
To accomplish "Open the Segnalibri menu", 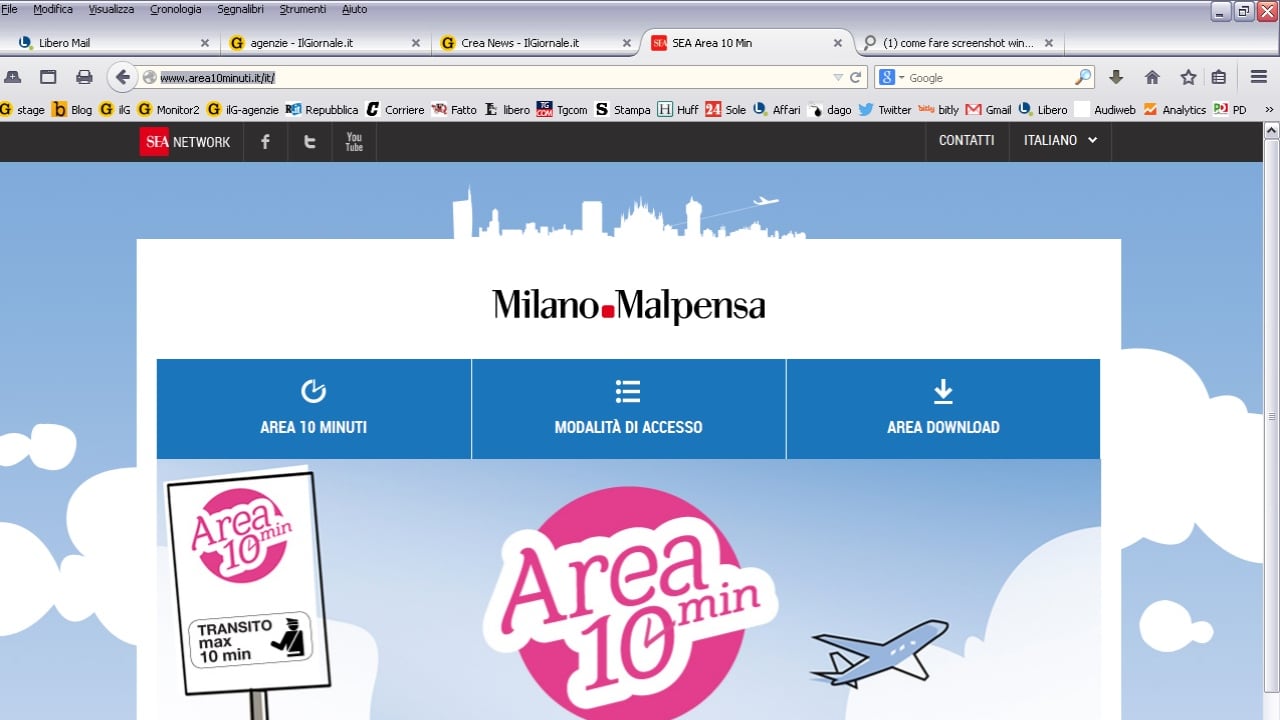I will (241, 9).
